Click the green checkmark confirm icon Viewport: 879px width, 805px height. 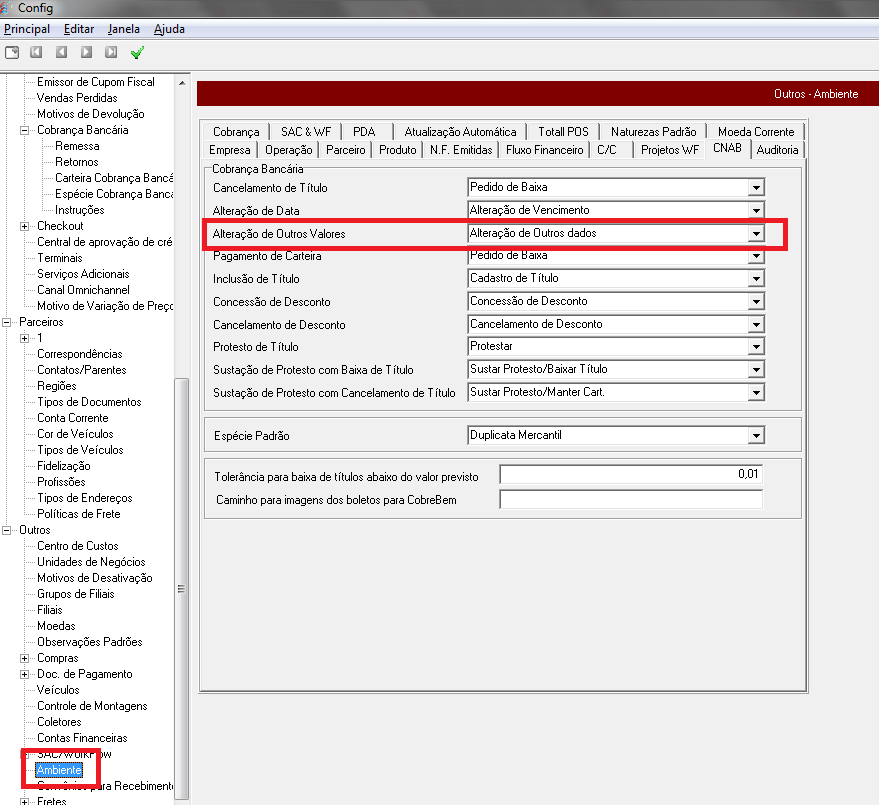click(x=137, y=53)
